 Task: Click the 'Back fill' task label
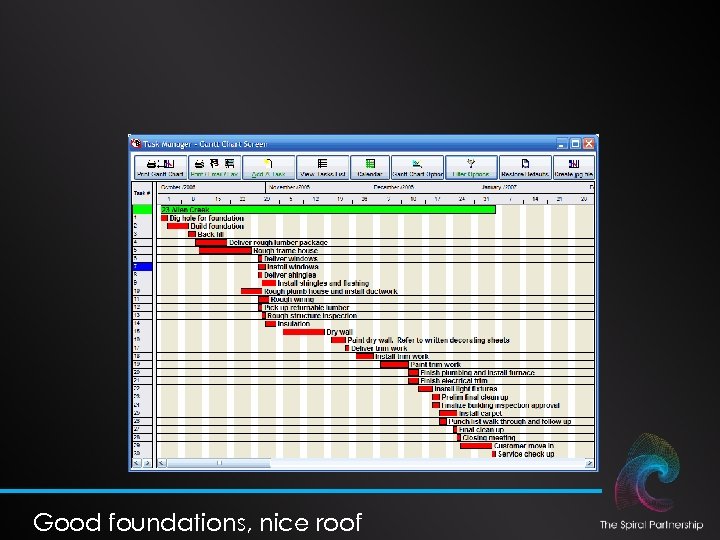211,234
